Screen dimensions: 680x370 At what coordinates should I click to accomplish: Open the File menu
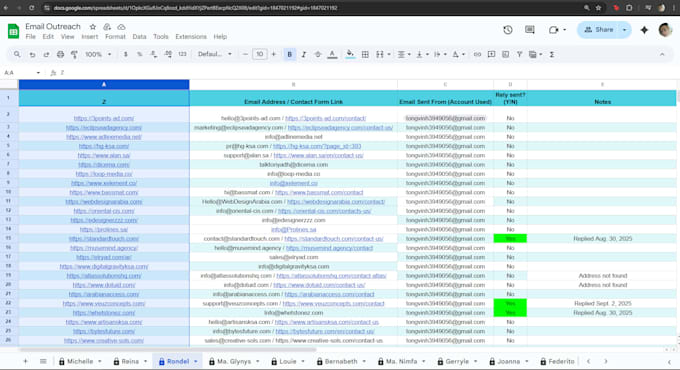pyautogui.click(x=30, y=37)
